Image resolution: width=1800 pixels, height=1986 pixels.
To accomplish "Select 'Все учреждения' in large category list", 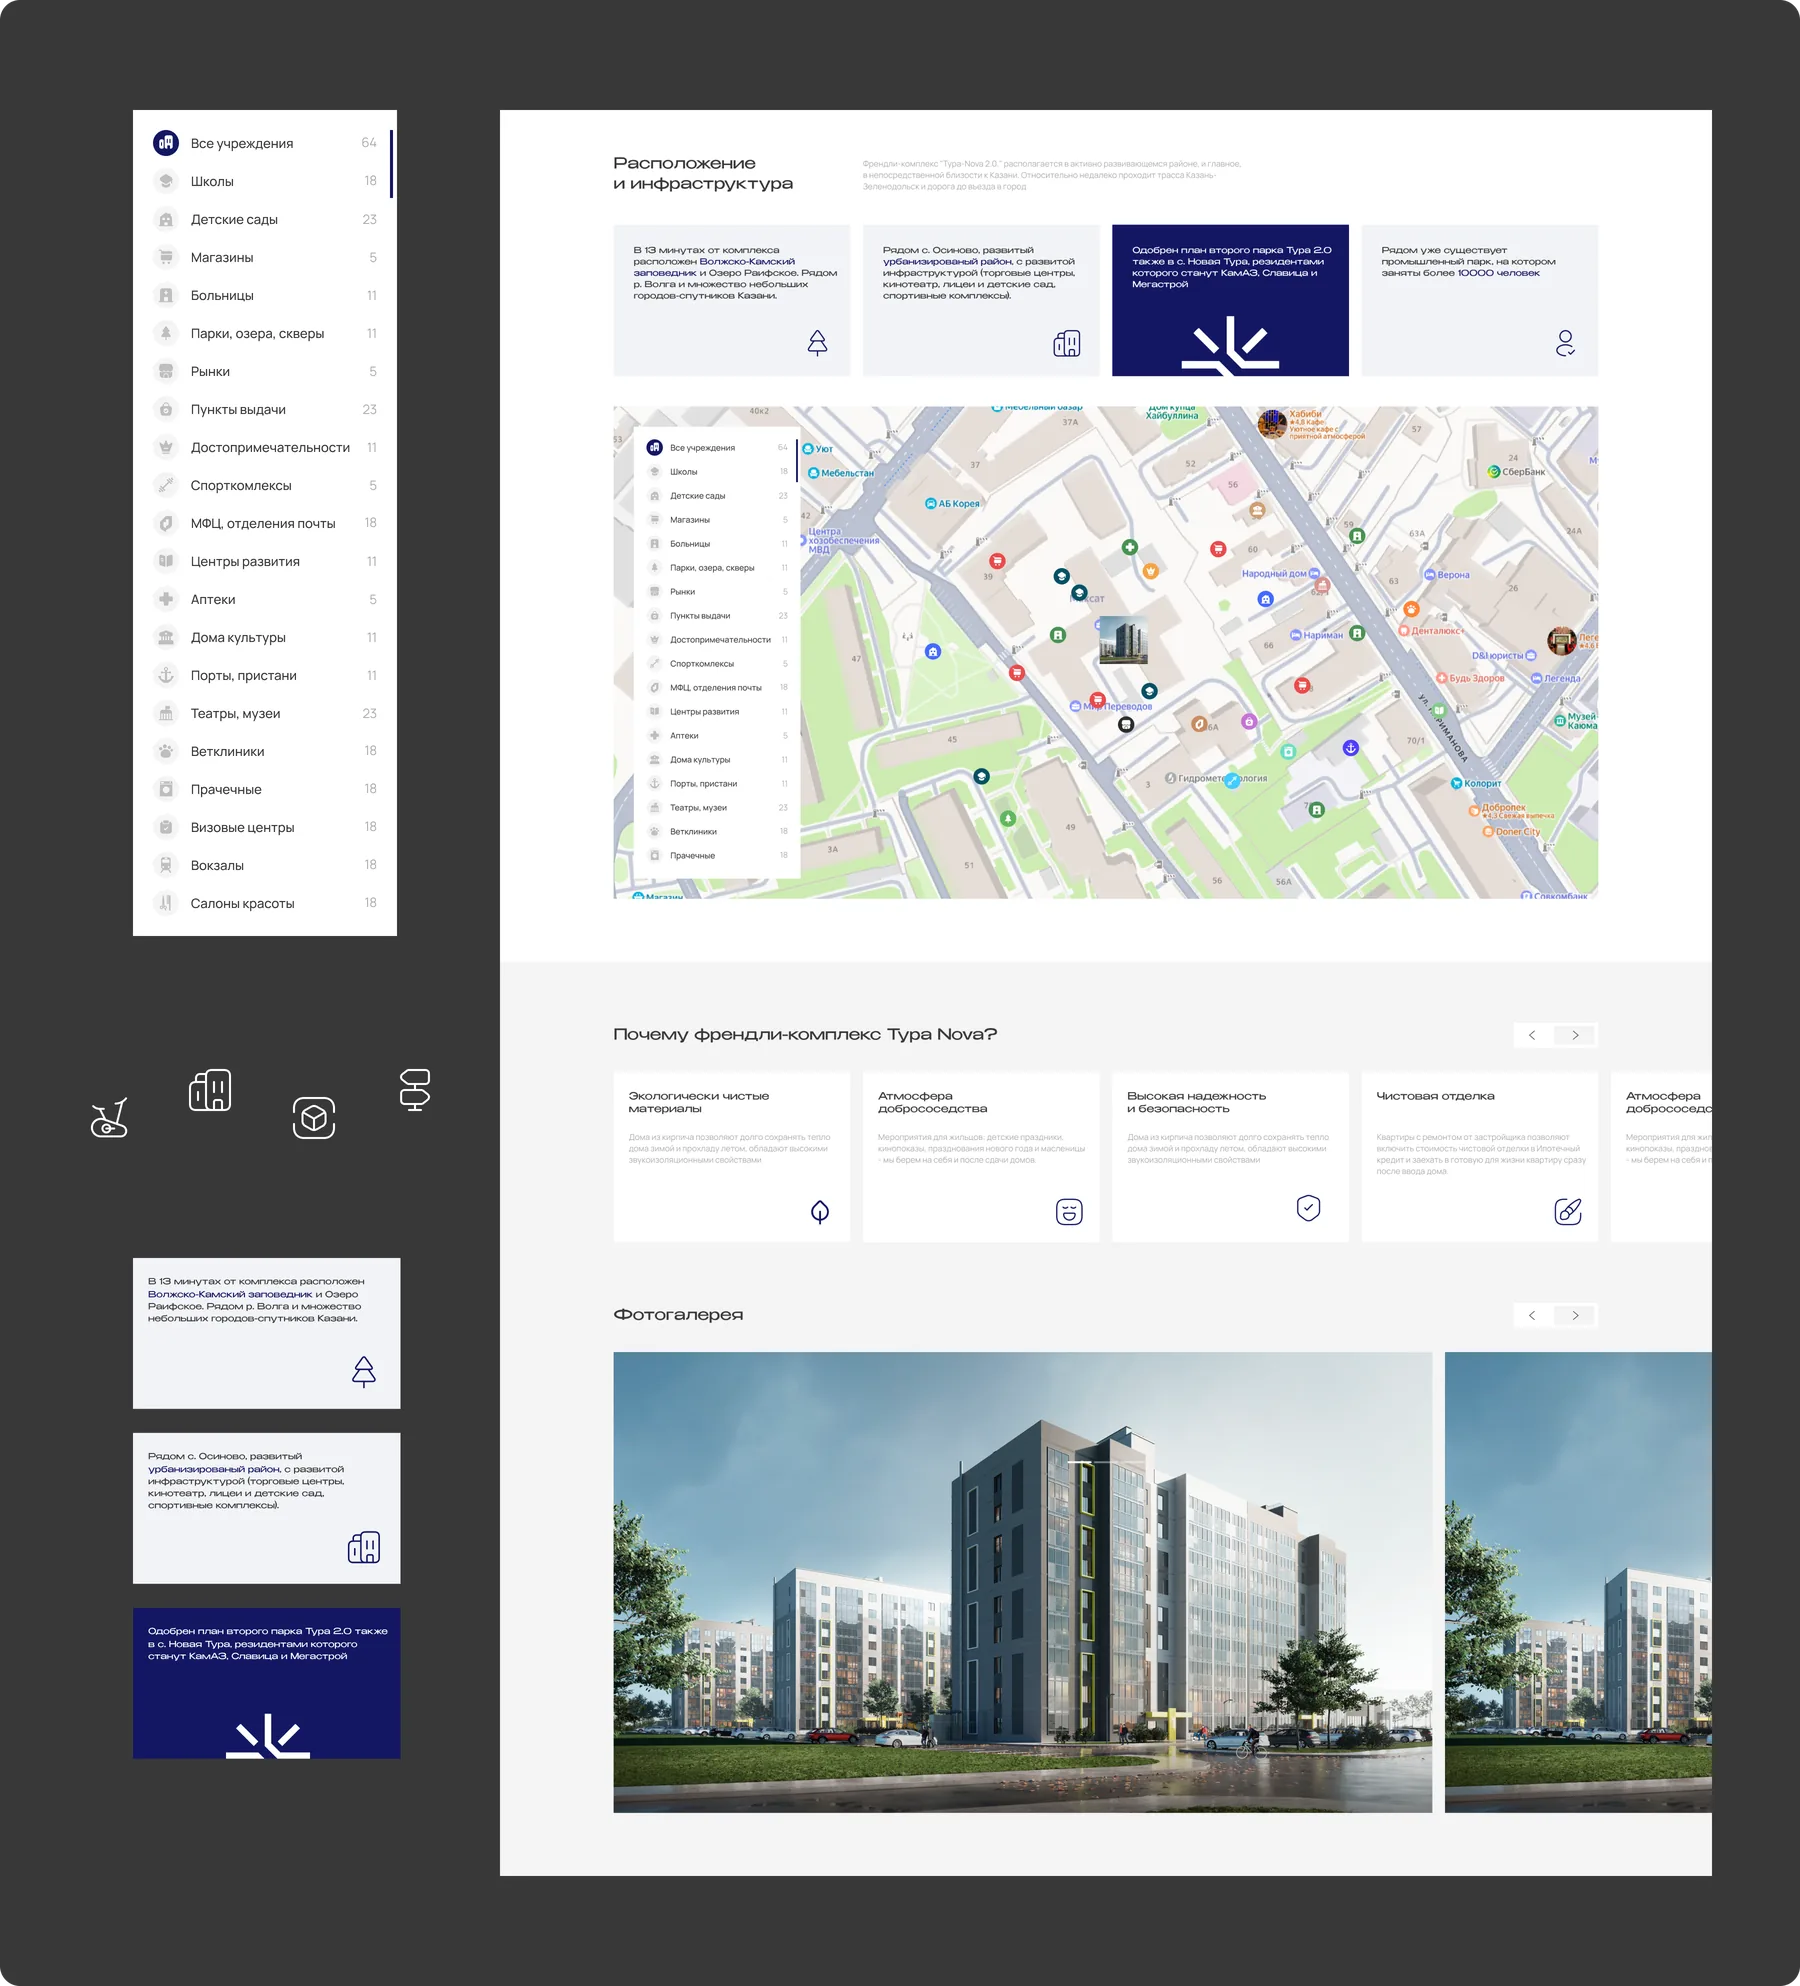I will (265, 143).
